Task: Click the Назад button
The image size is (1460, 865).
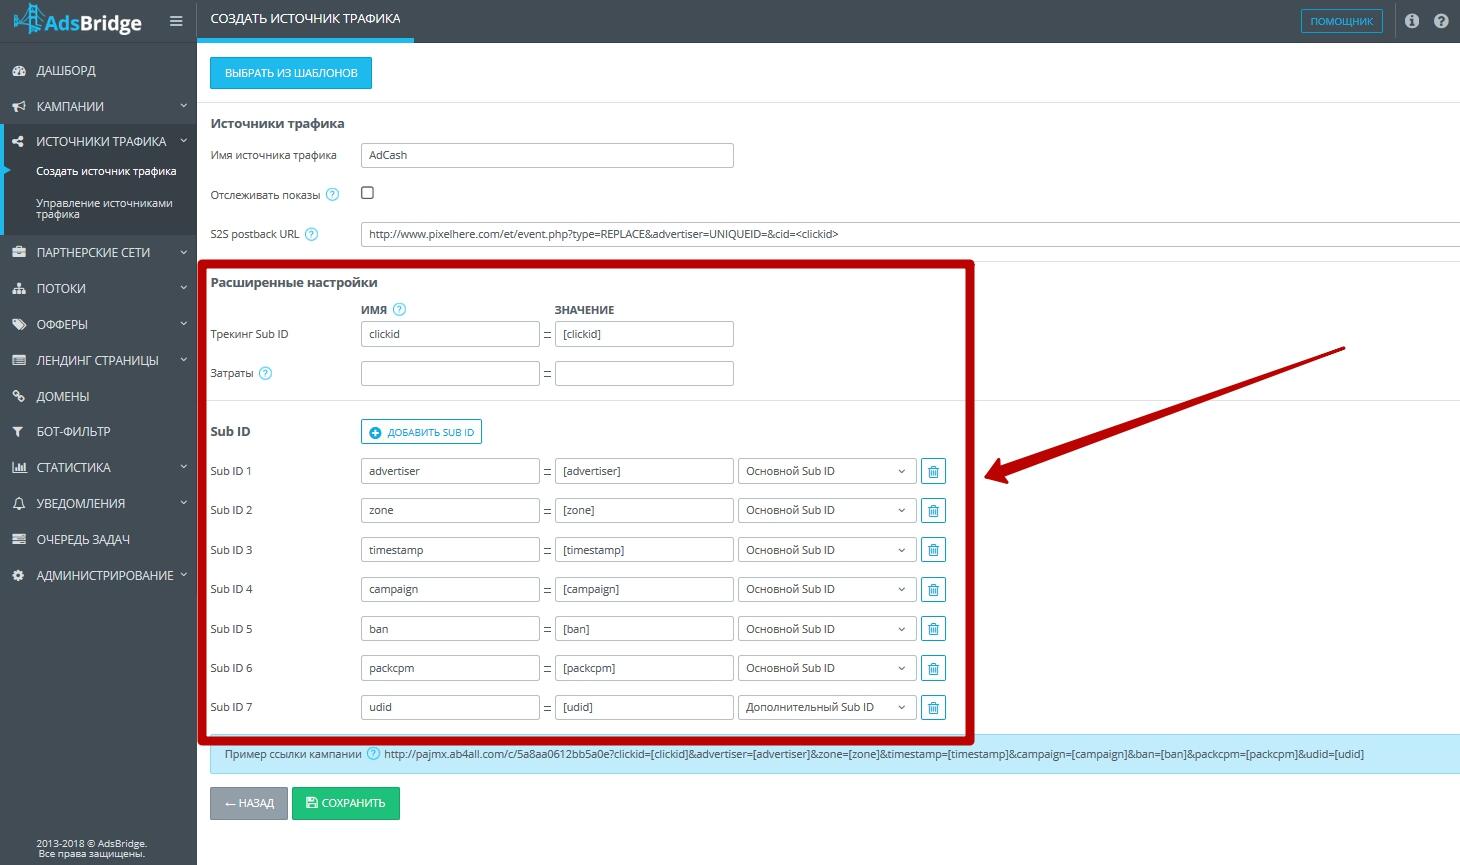Action: tap(249, 803)
